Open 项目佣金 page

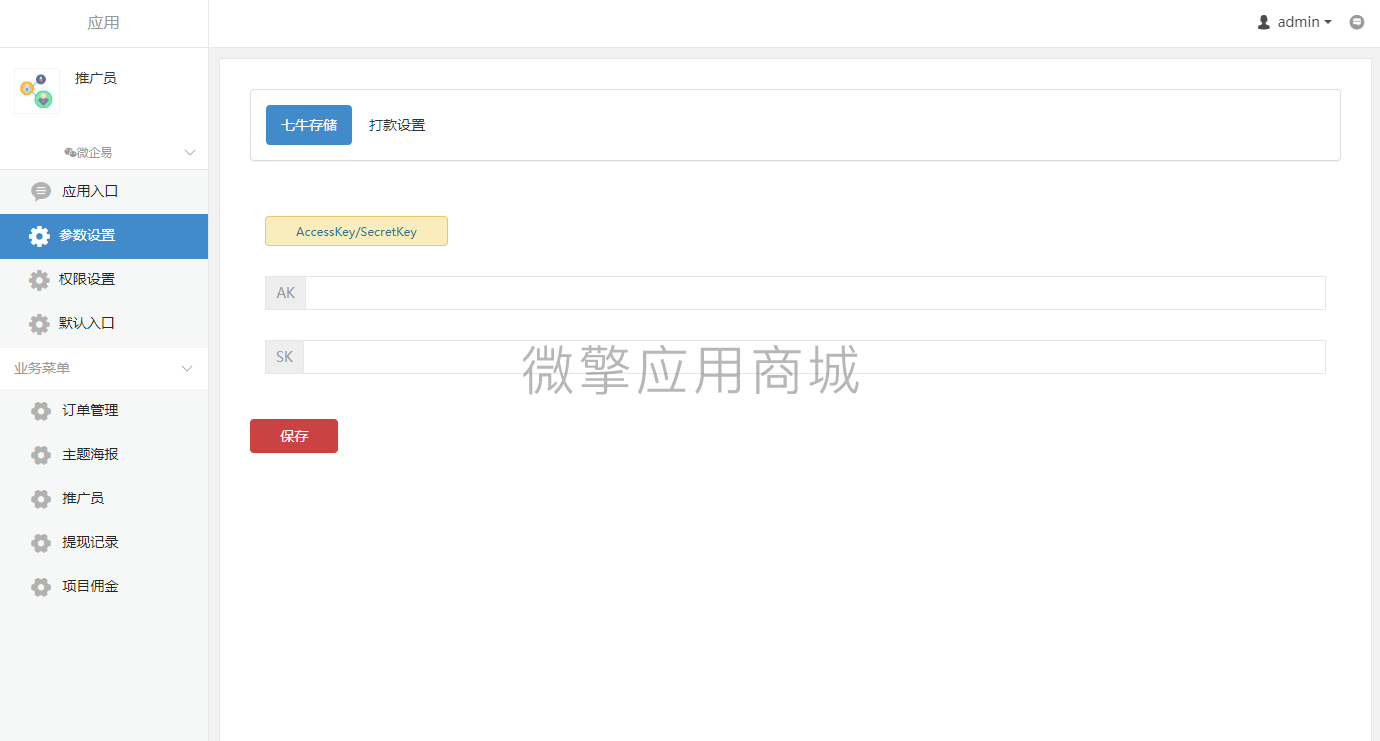pos(104,587)
